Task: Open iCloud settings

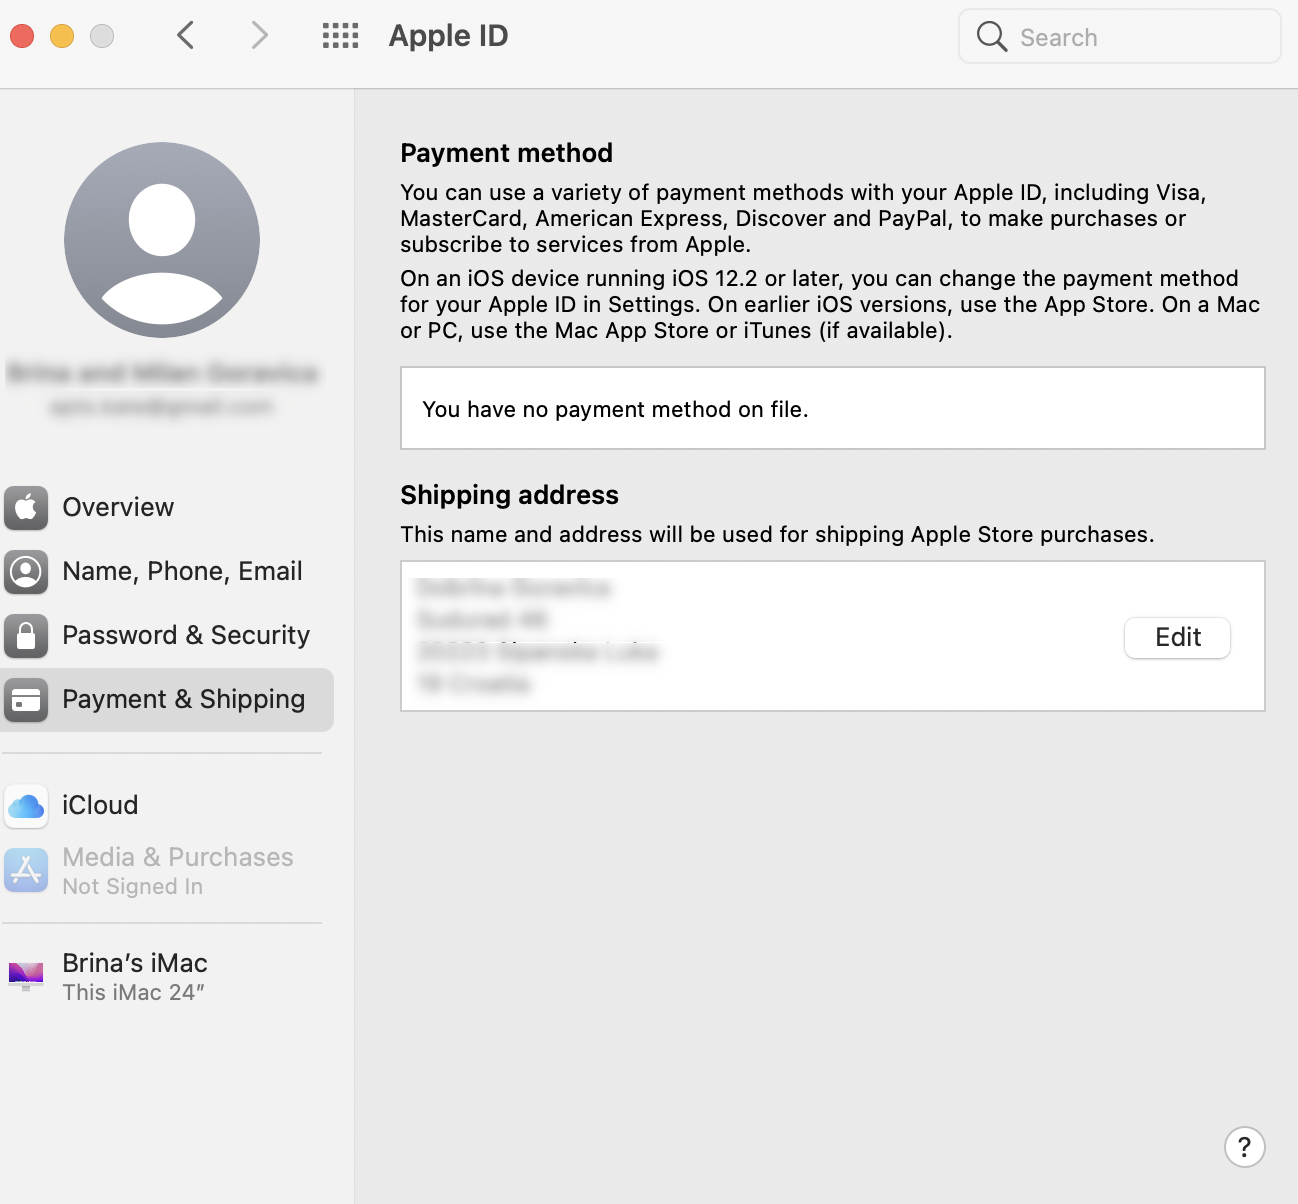Action: click(167, 806)
